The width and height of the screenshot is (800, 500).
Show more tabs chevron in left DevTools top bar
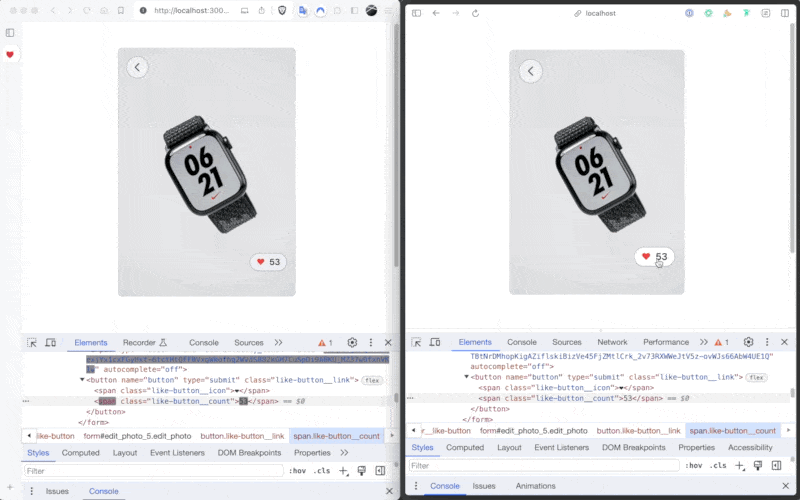click(x=278, y=342)
